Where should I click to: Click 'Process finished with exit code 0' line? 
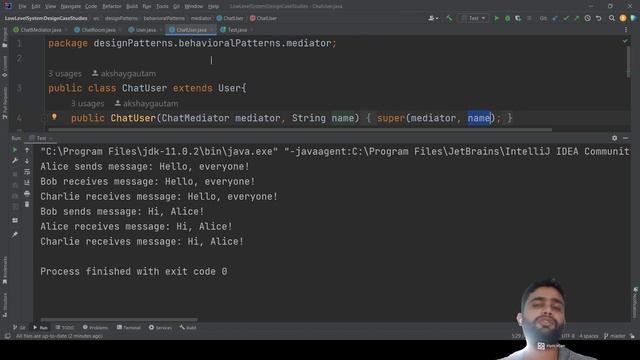[x=133, y=271]
